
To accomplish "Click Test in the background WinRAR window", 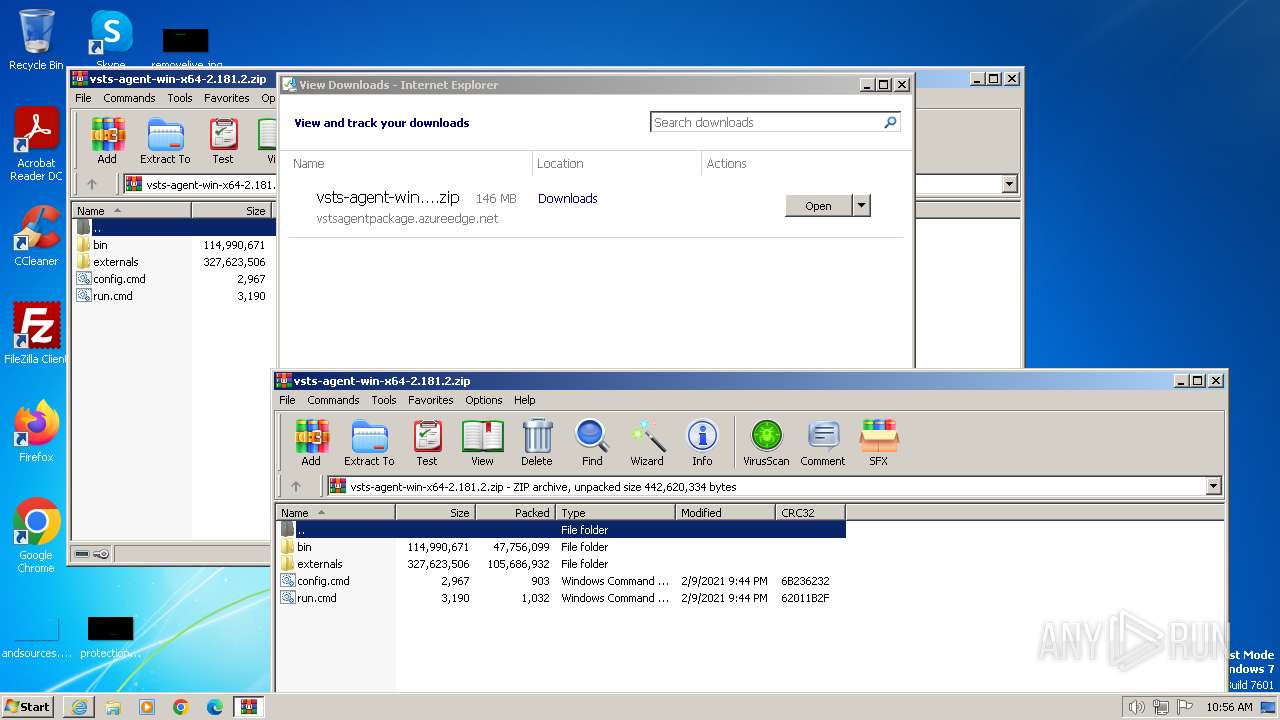I will [223, 141].
